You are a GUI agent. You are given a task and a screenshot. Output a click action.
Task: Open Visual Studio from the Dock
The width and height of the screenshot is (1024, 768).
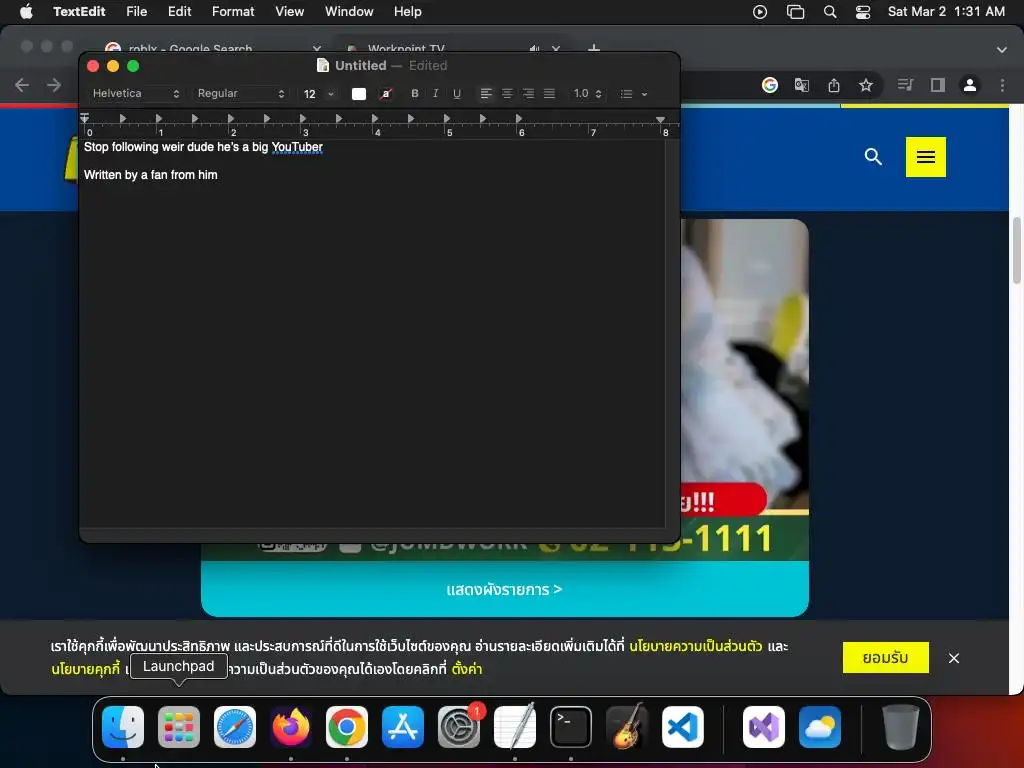[x=763, y=727]
